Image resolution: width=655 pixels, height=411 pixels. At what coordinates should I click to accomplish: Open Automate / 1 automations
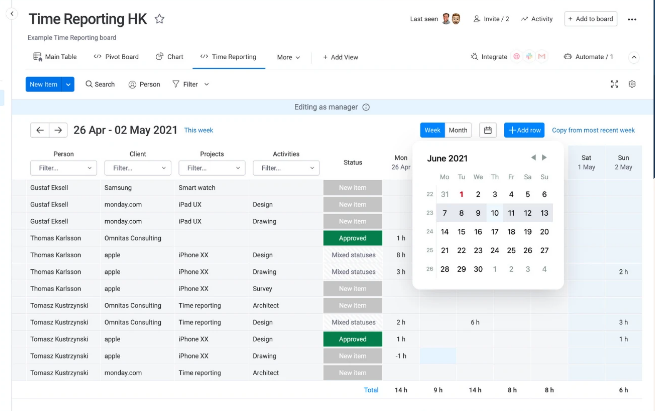click(x=588, y=57)
